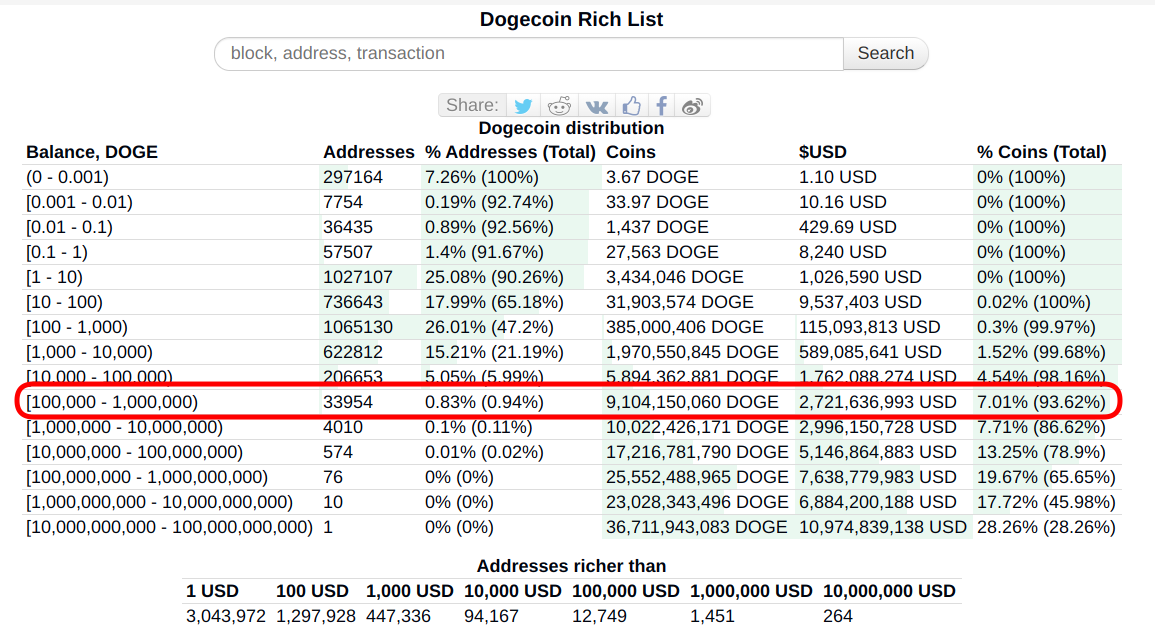Click the Search button

(x=885, y=54)
